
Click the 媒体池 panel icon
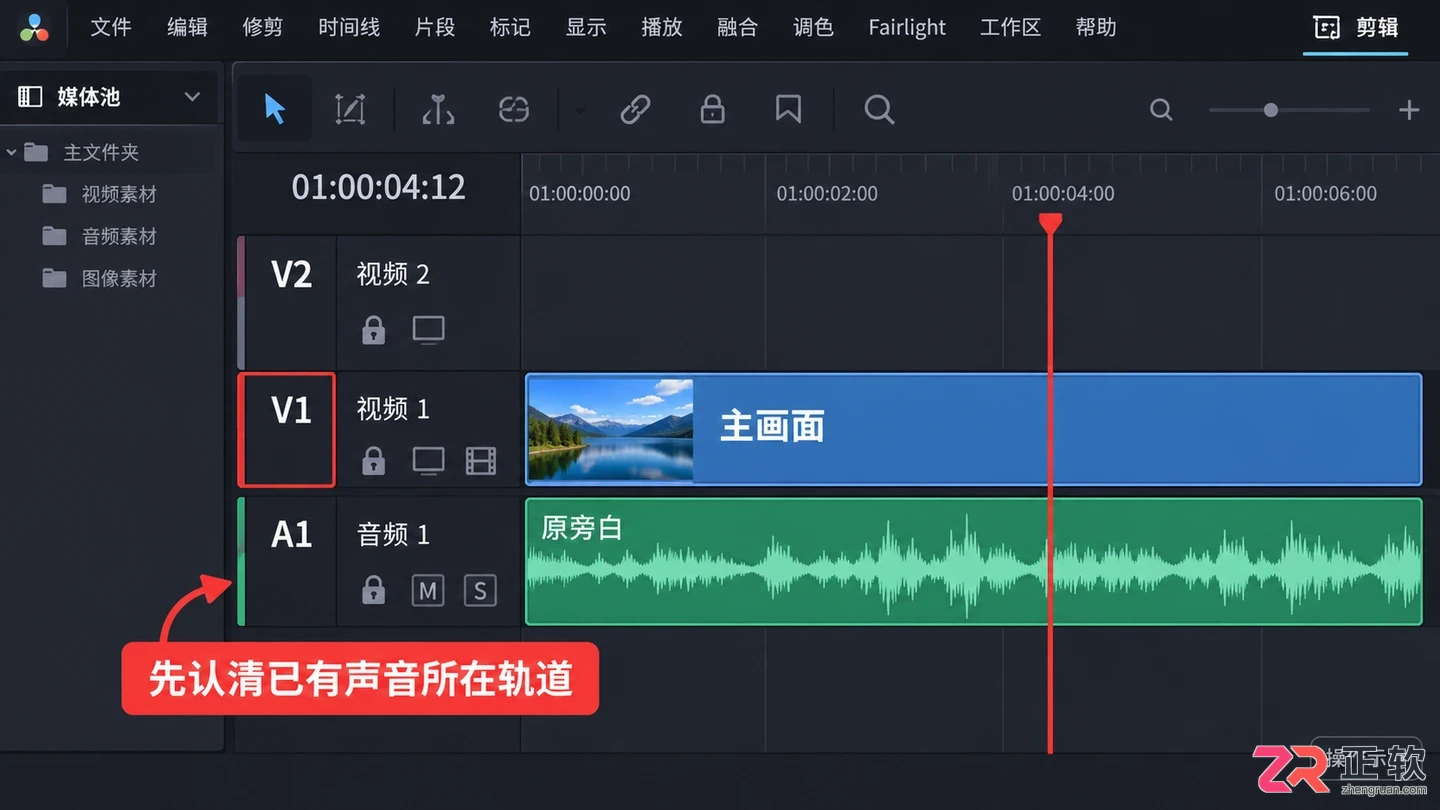tap(30, 97)
